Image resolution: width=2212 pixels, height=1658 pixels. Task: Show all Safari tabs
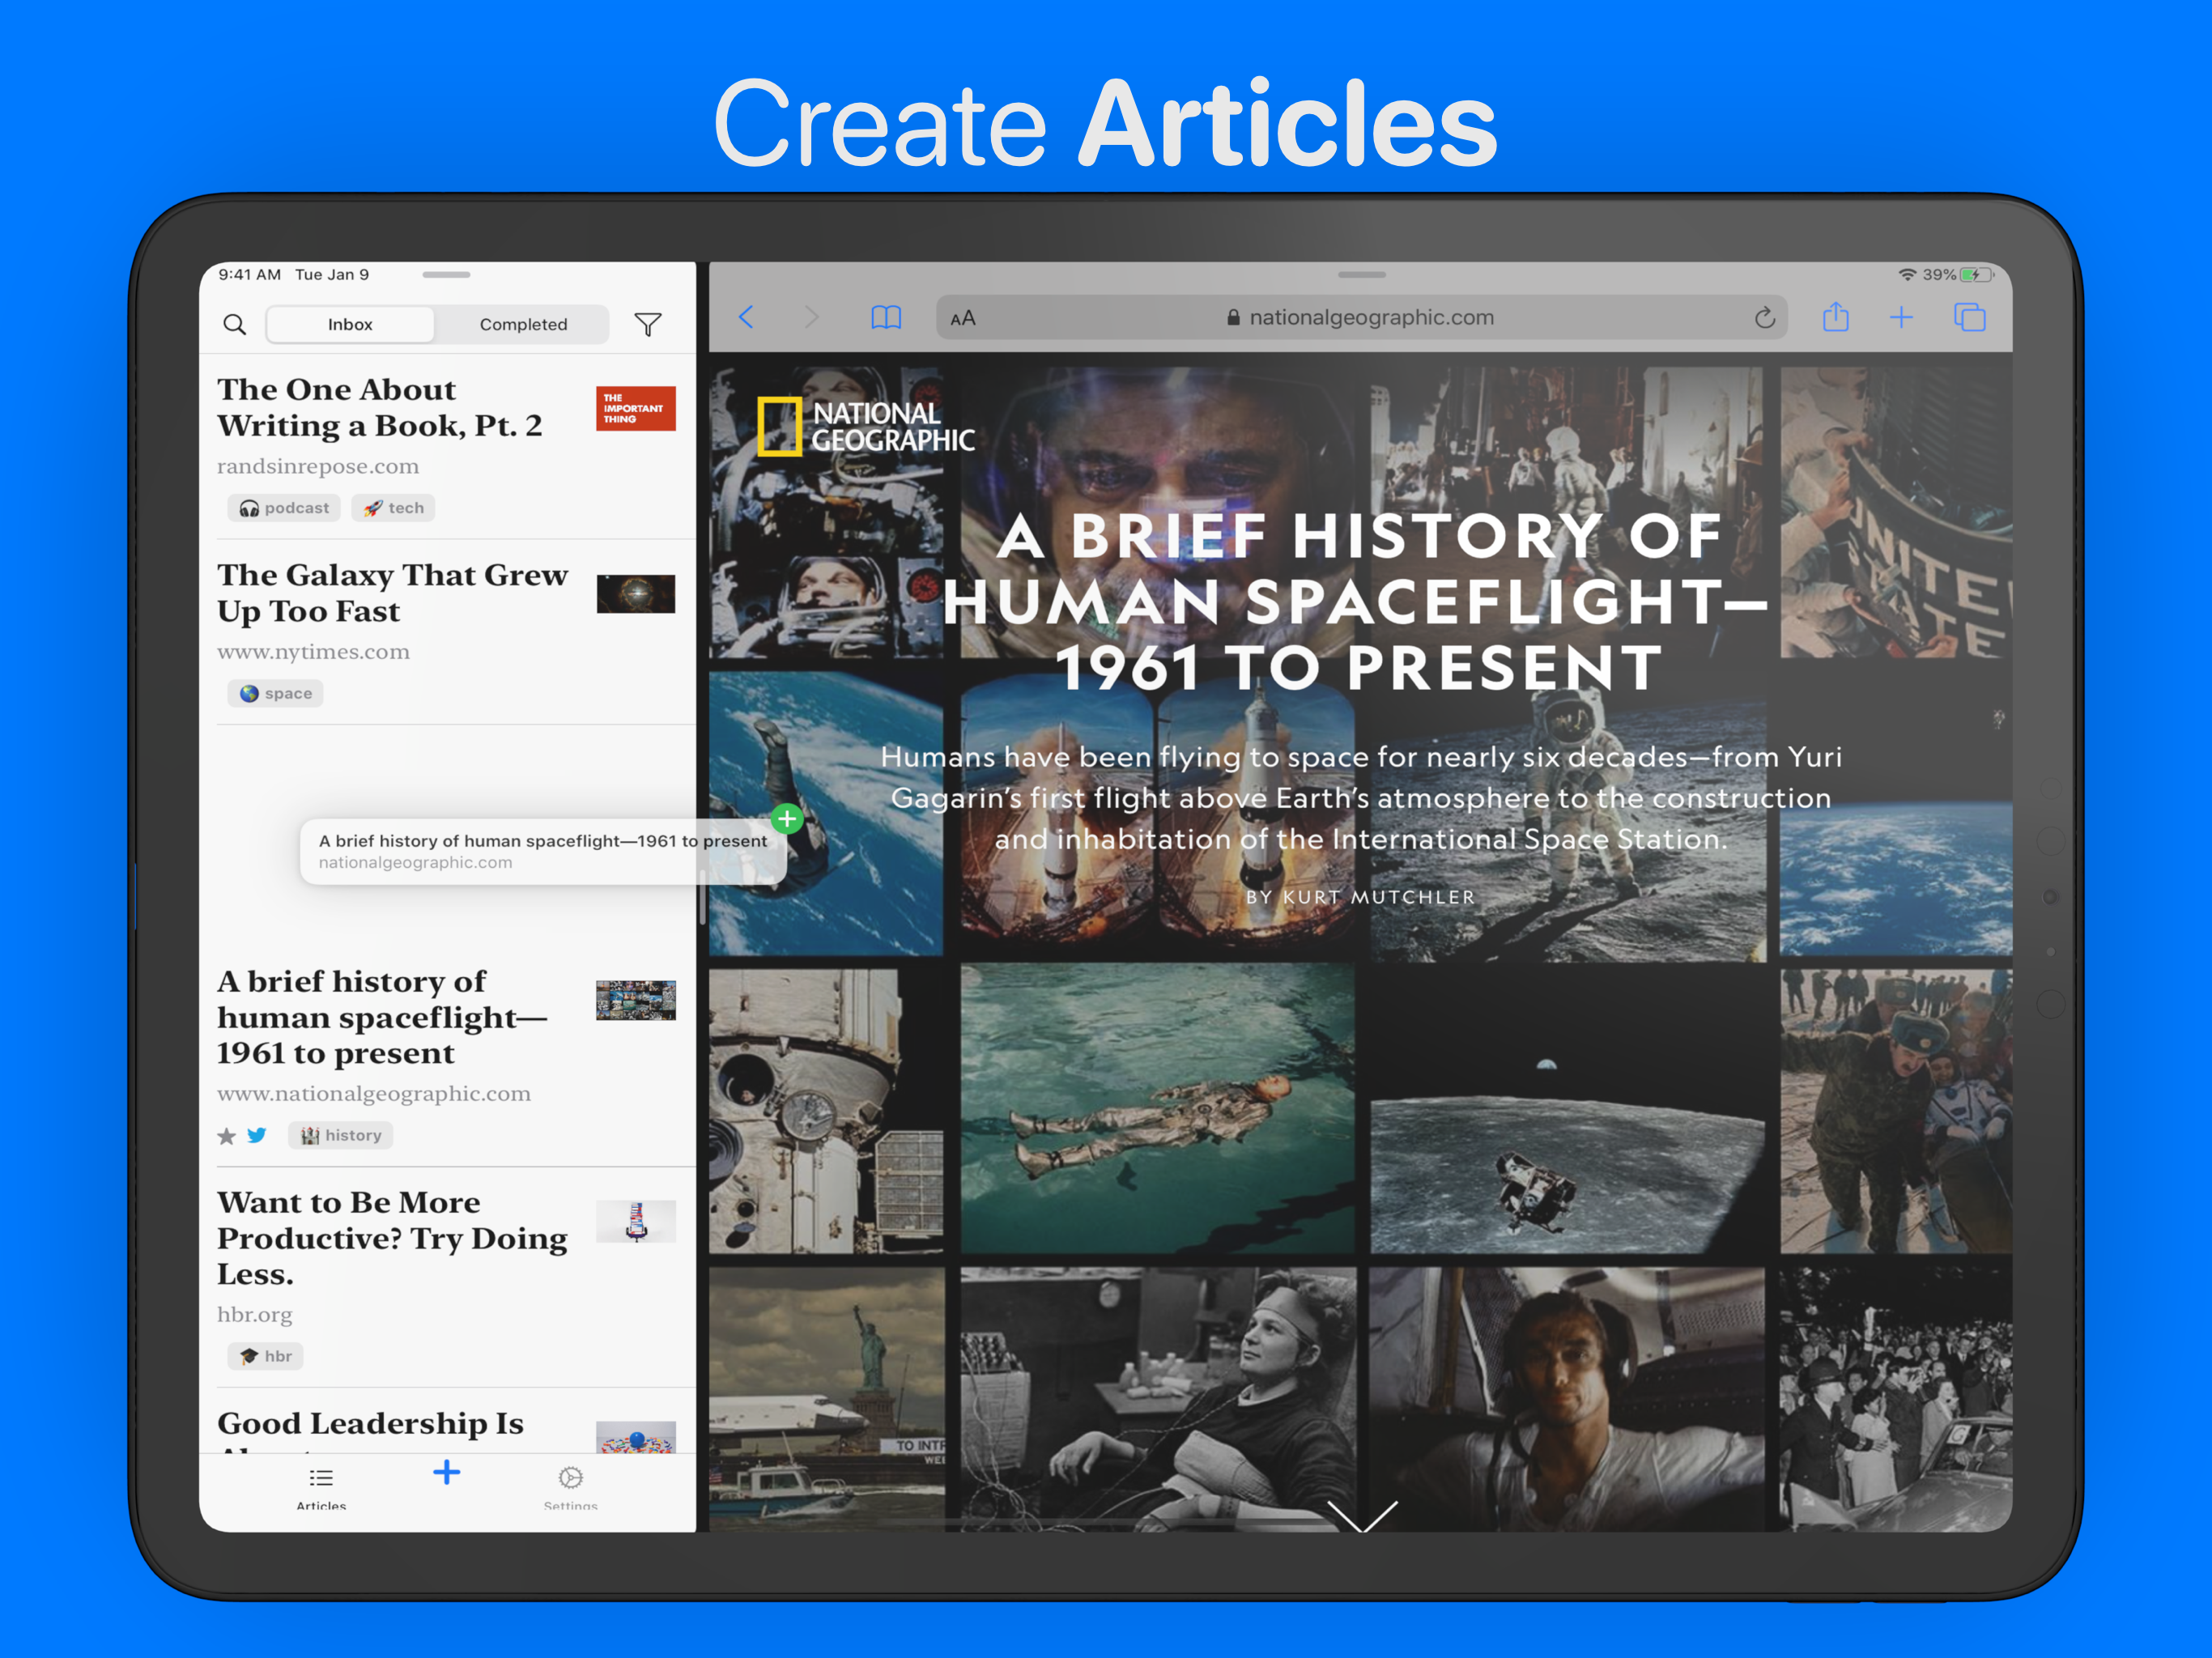click(1969, 317)
